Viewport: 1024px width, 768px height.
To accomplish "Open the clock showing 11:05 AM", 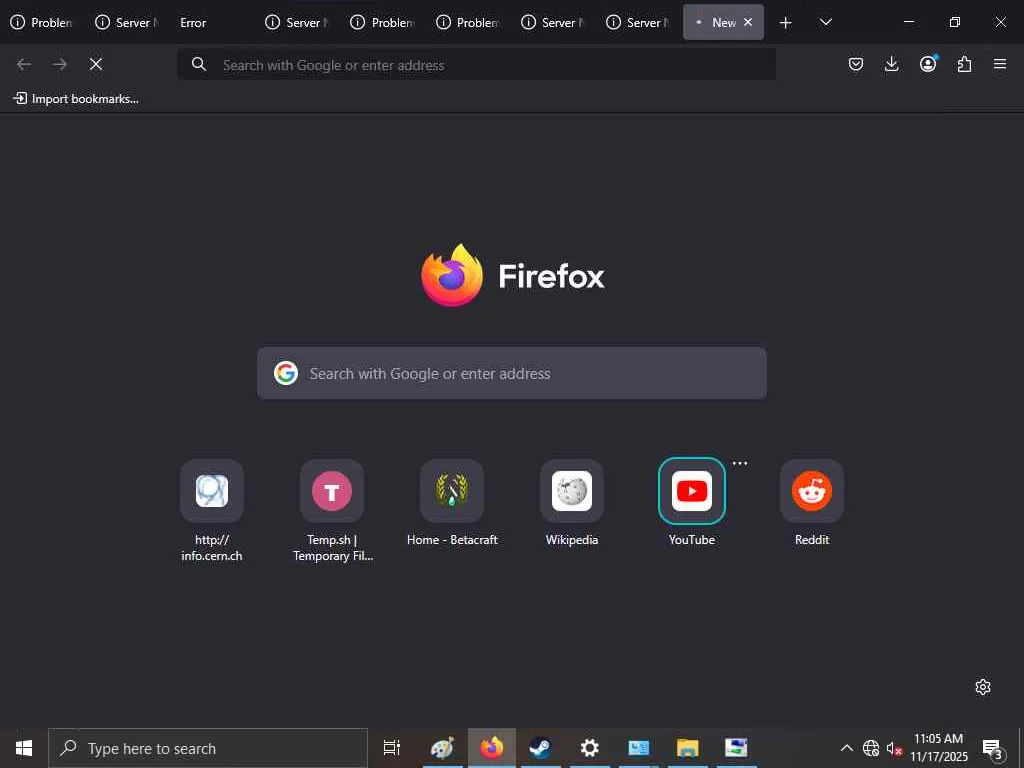I will (x=938, y=748).
